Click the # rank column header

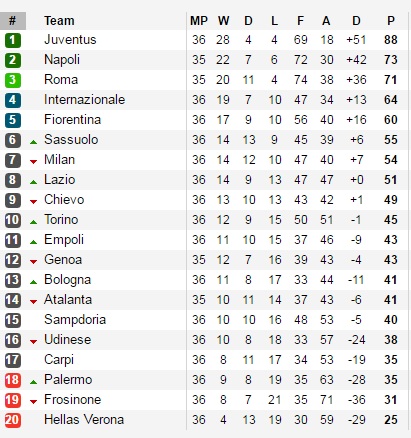click(13, 21)
